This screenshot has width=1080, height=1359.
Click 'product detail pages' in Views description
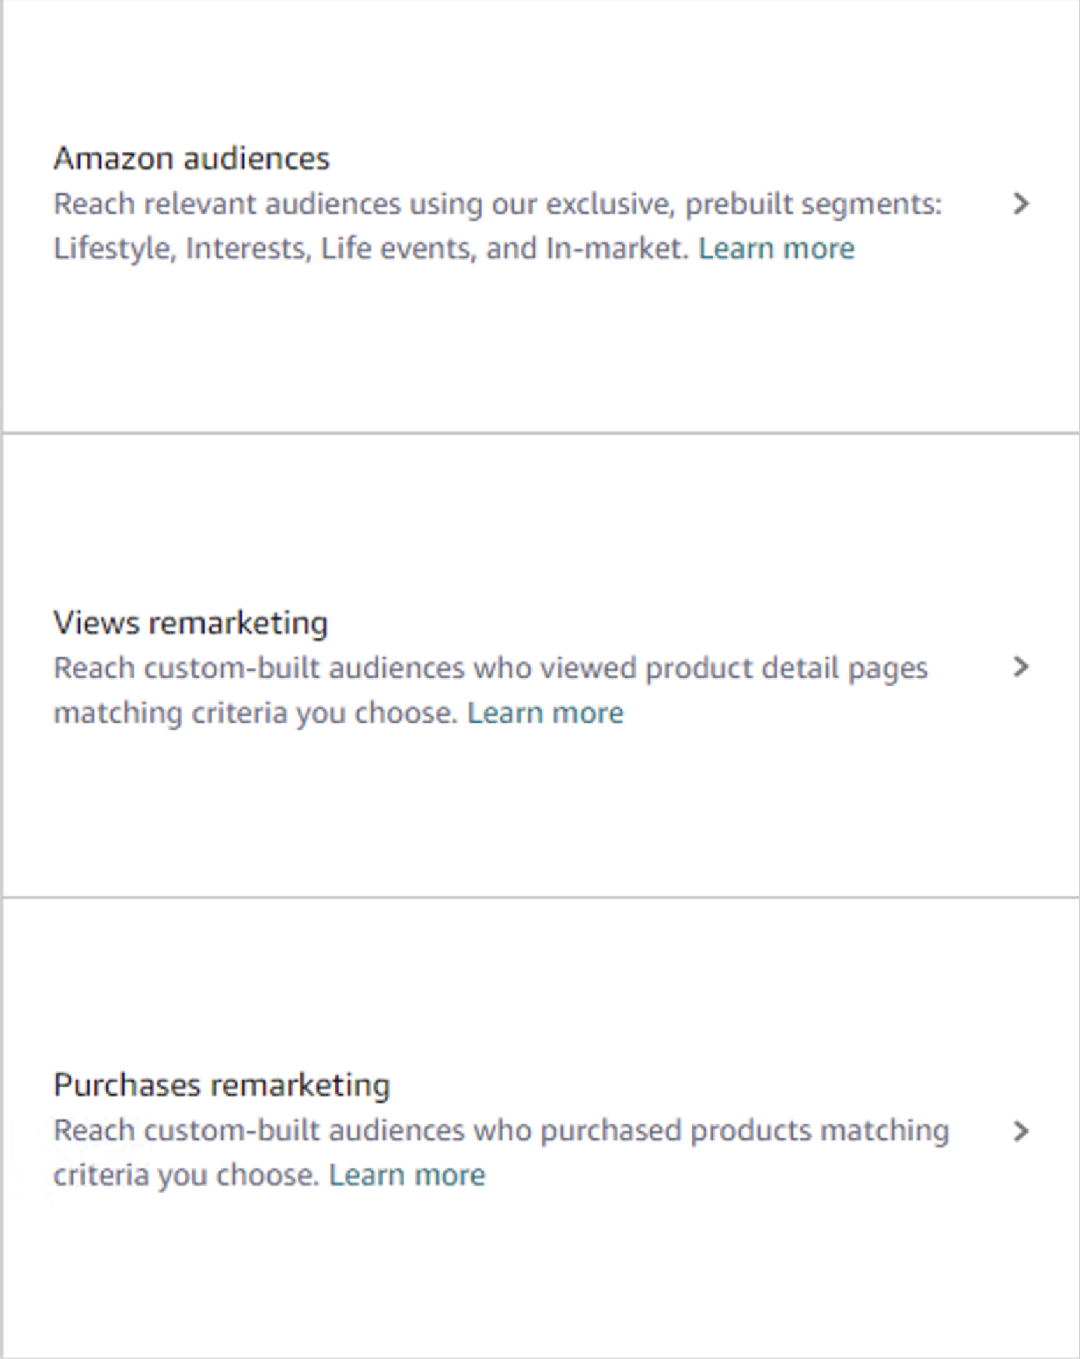pyautogui.click(x=786, y=668)
